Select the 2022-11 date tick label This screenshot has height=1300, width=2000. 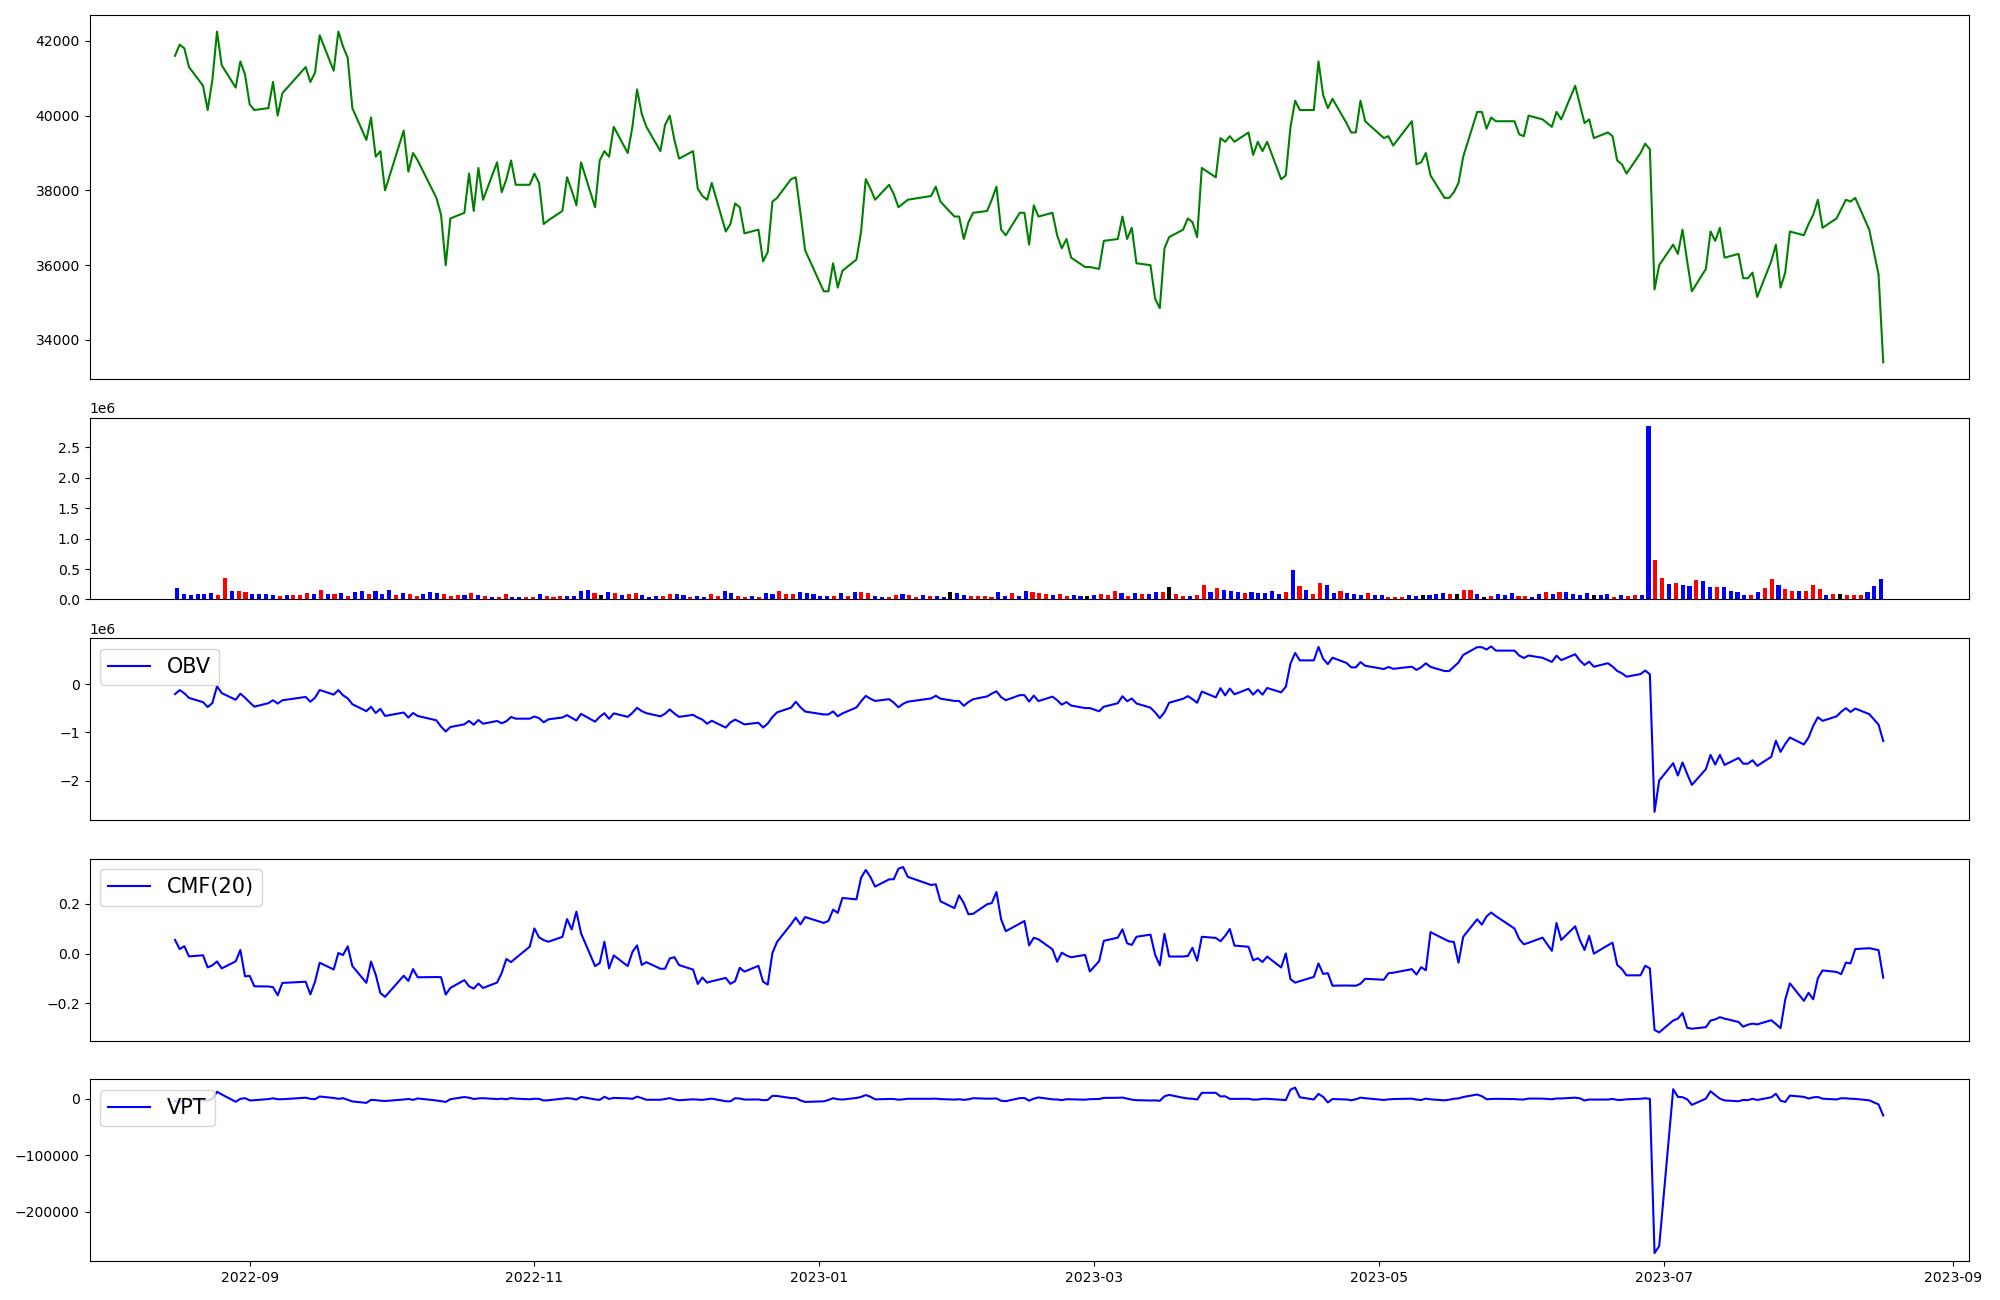[534, 1277]
